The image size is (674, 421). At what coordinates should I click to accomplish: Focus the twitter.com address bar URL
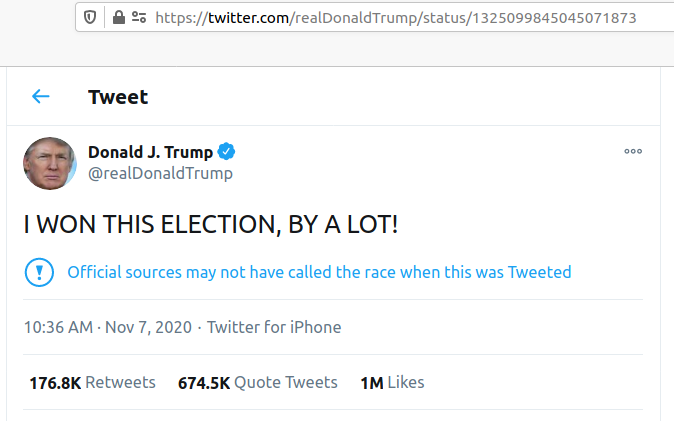(x=395, y=18)
